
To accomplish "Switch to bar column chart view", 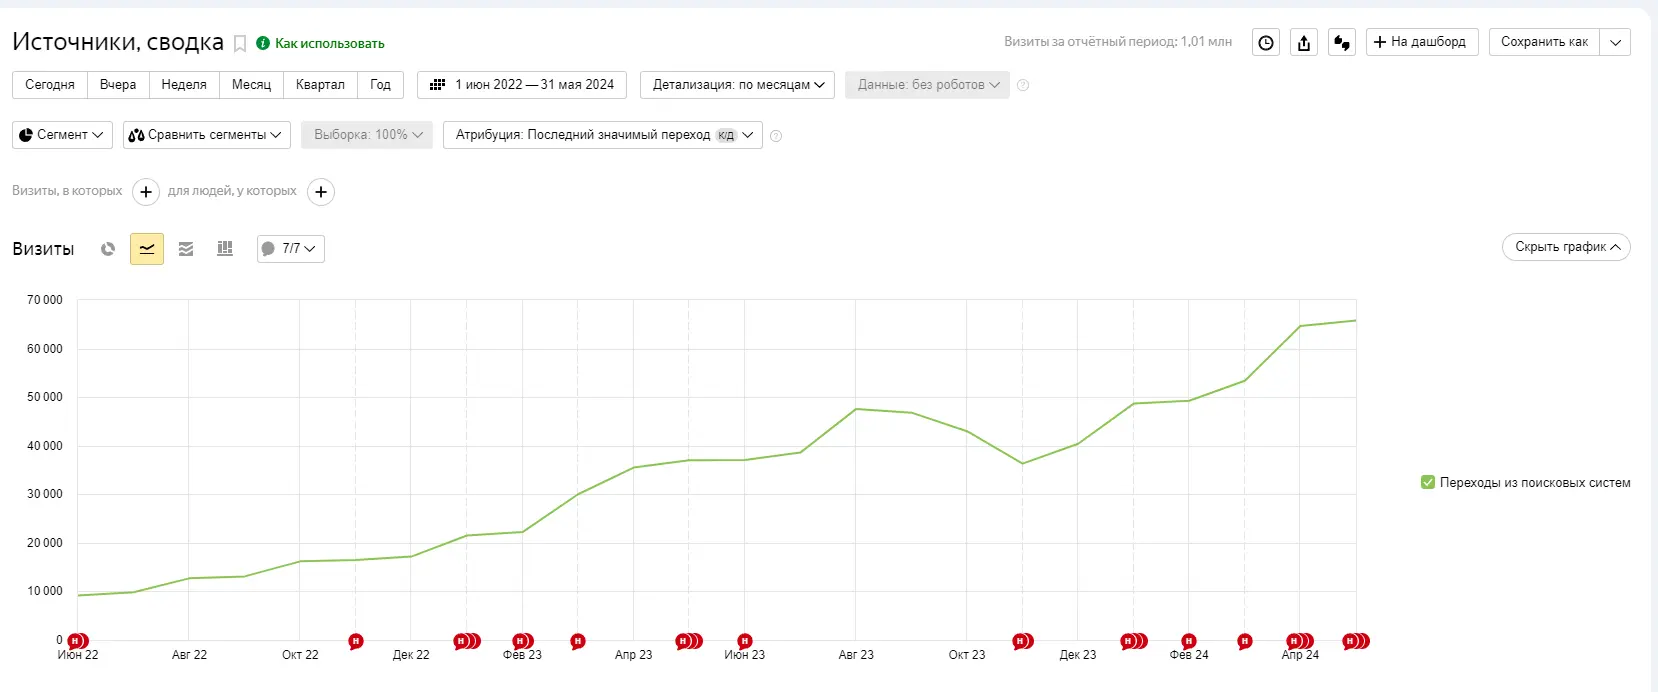I will click(x=225, y=249).
